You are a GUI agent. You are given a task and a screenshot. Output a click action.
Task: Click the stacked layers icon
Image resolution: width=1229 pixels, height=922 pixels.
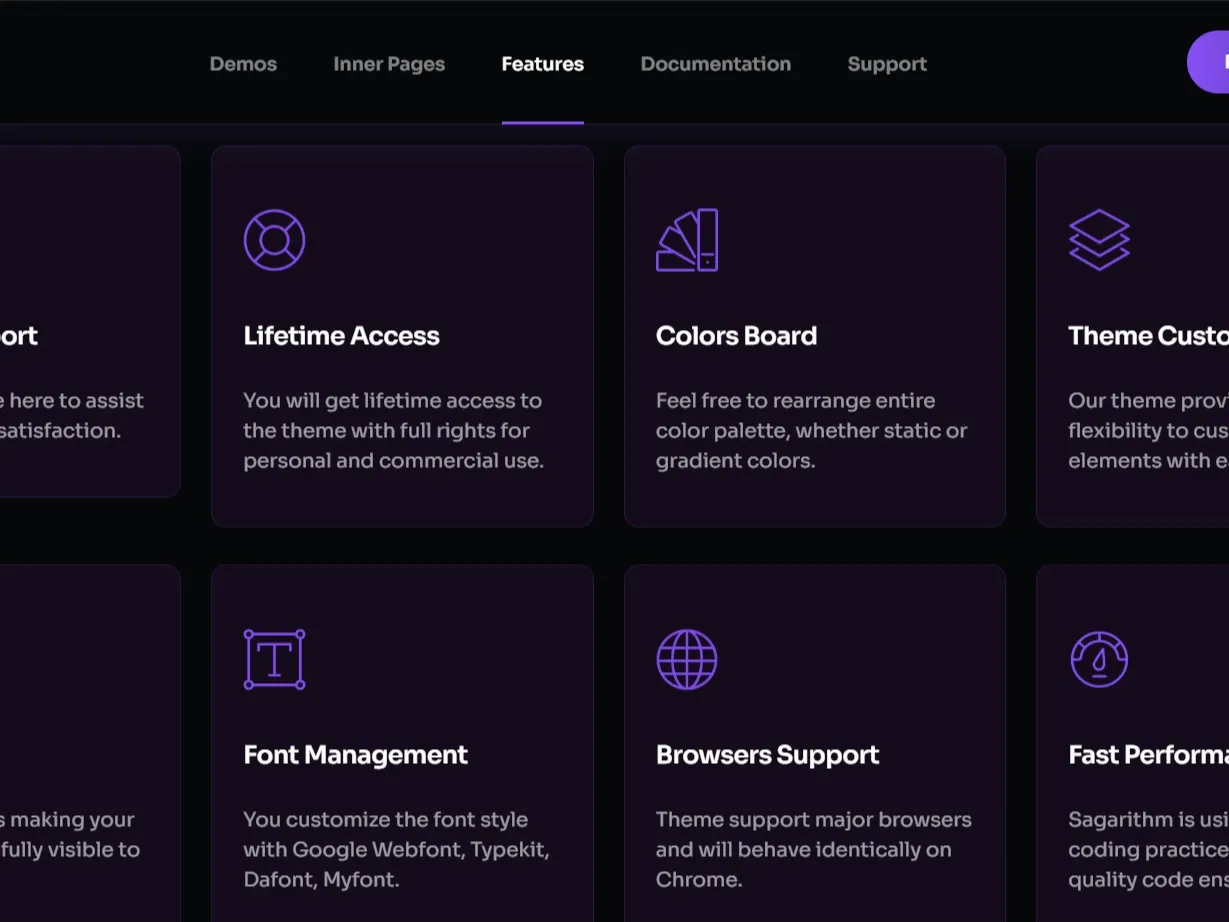click(x=1099, y=240)
